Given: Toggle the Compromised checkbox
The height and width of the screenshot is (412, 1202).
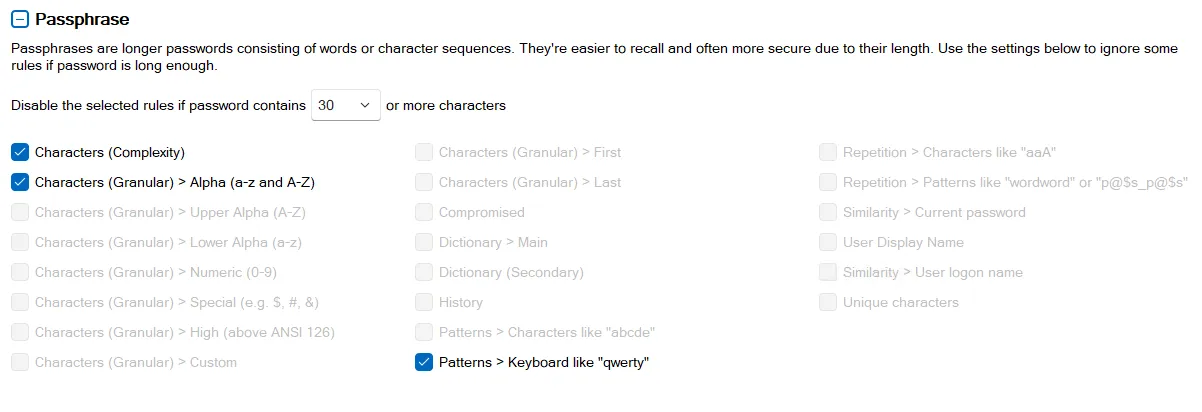Looking at the screenshot, I should point(424,212).
